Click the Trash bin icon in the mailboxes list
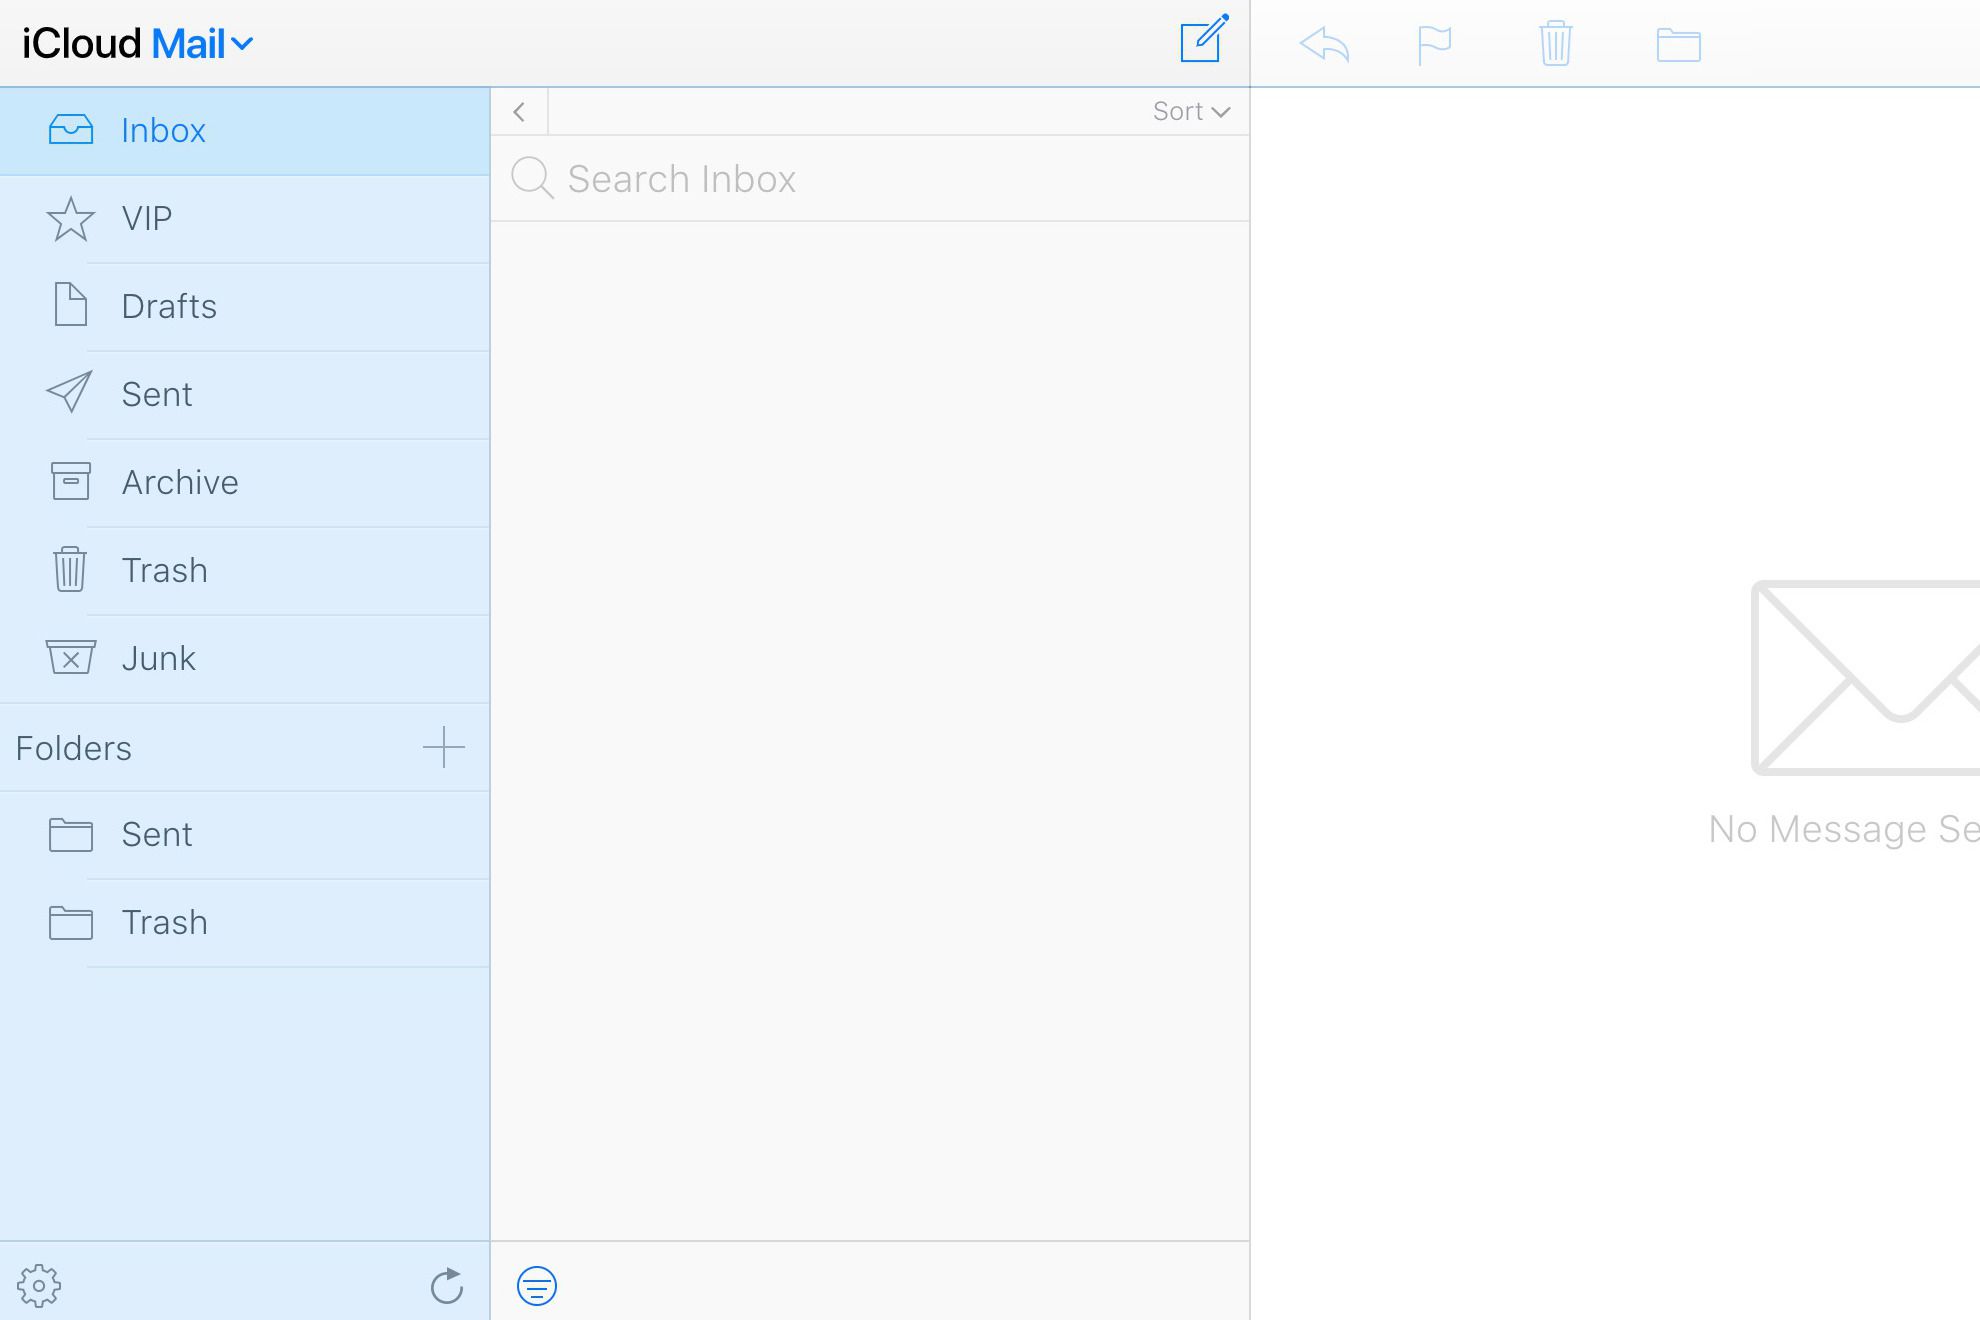 [70, 569]
